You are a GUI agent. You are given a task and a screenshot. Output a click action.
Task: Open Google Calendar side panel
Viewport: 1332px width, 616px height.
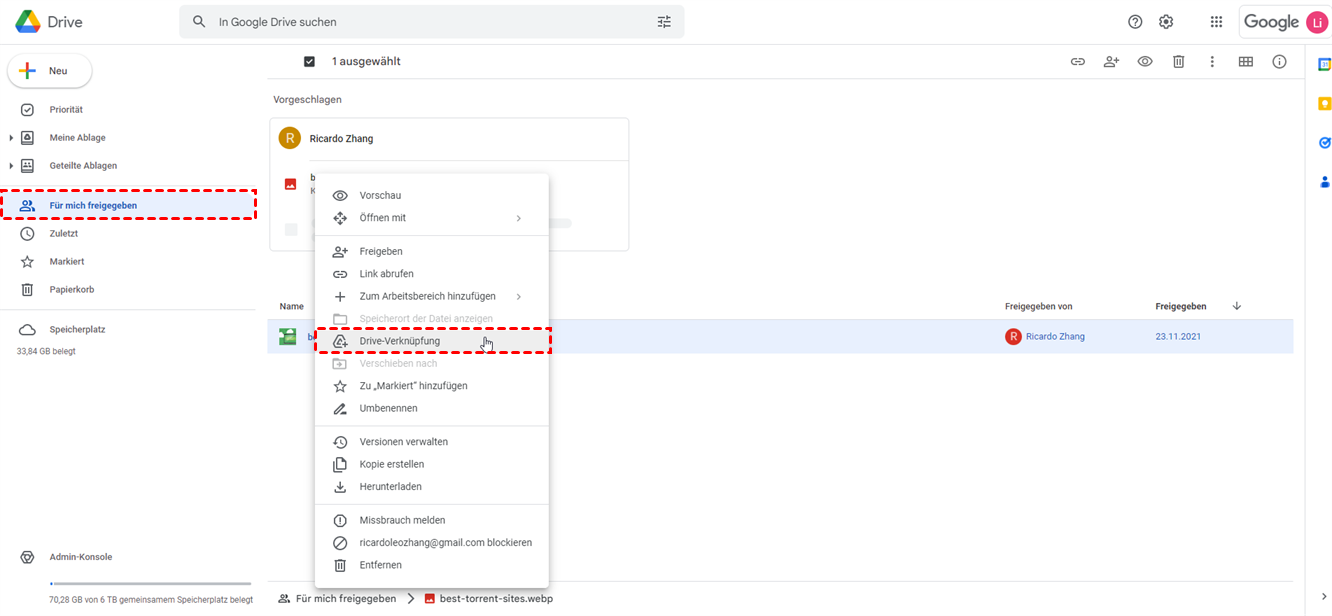(1324, 65)
